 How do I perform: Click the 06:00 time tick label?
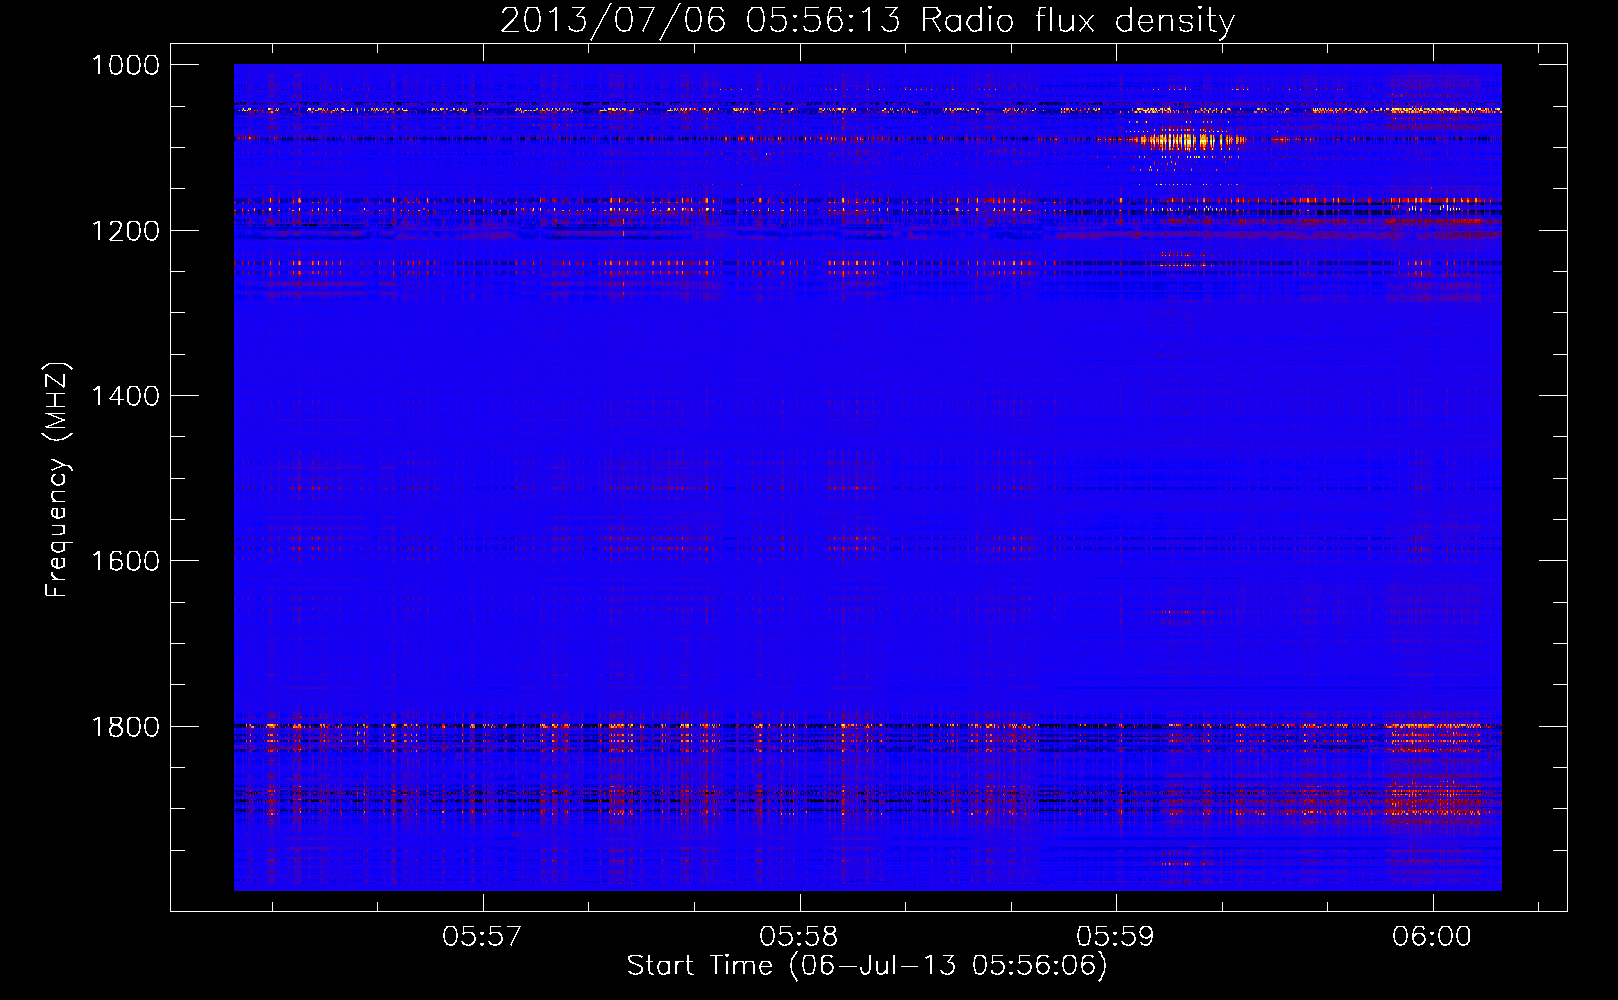(x=1432, y=936)
